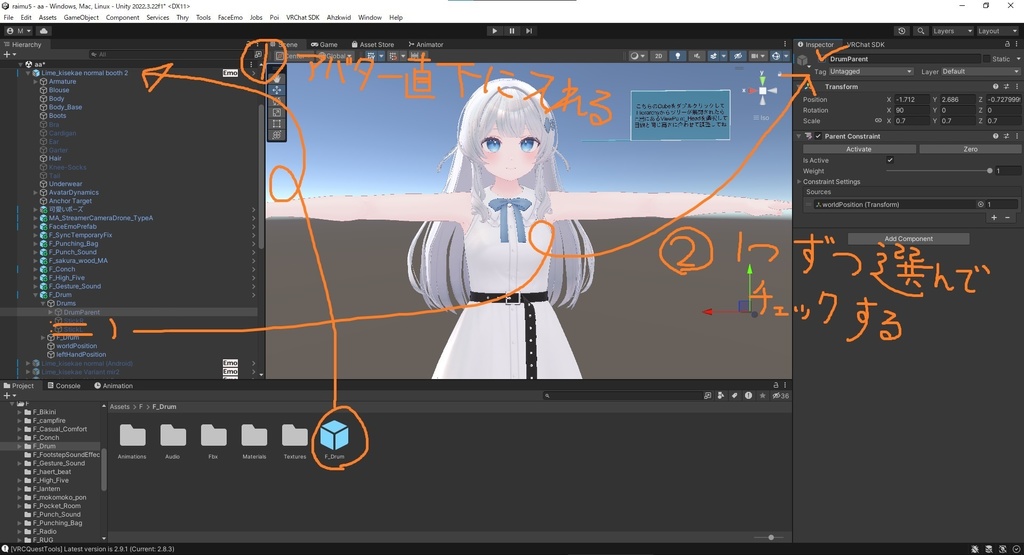The image size is (1024, 555).
Task: Click the Position X input field
Action: point(912,99)
